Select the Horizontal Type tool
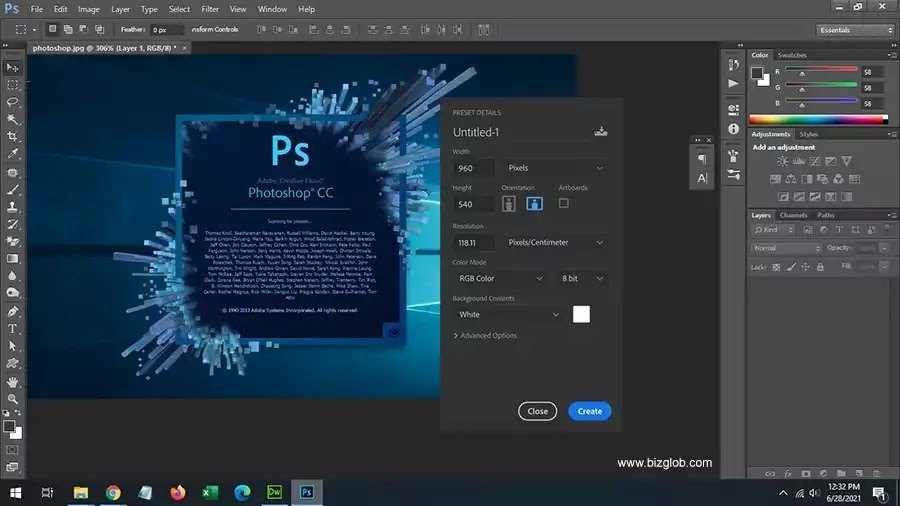Viewport: 900px width, 506px height. [x=12, y=329]
